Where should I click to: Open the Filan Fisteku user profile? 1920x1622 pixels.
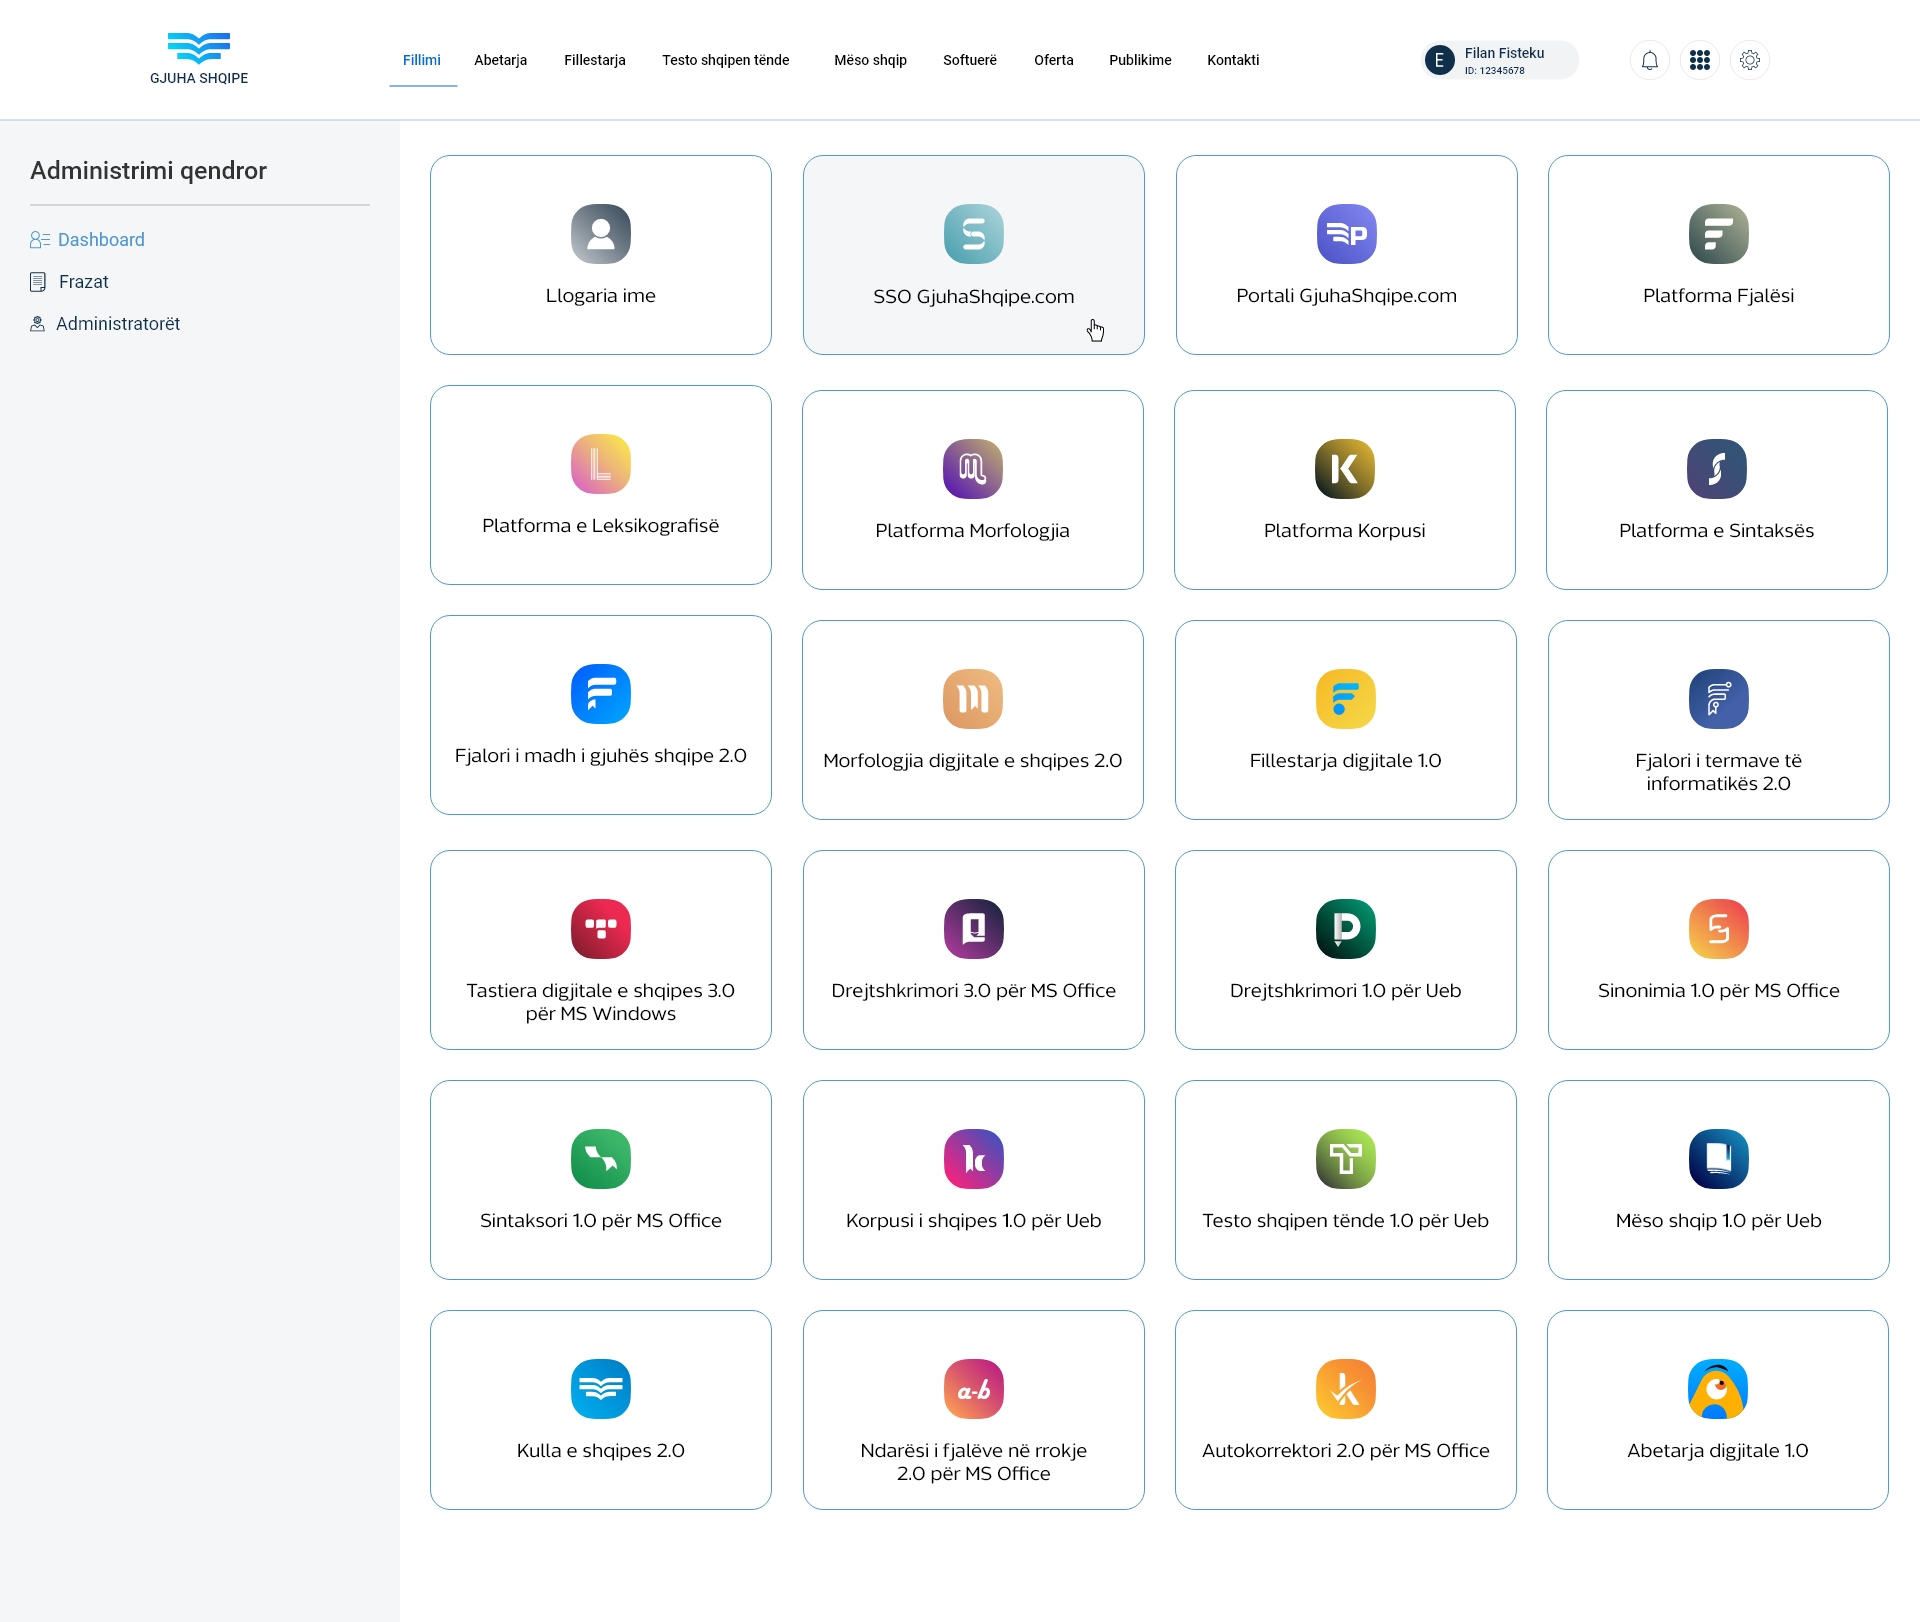[x=1500, y=60]
